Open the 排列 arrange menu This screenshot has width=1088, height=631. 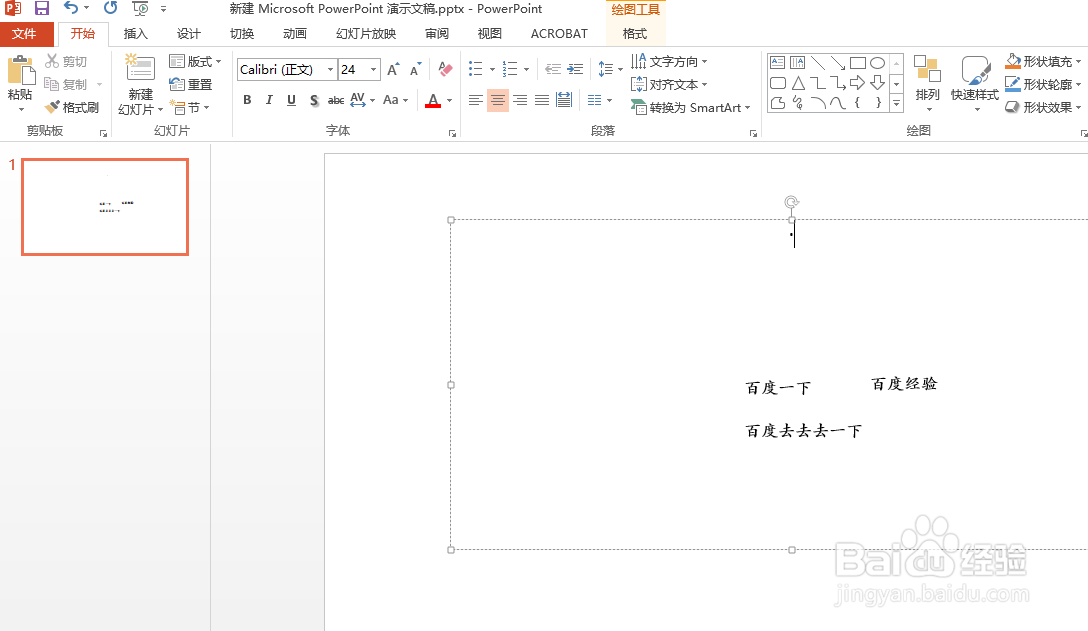click(x=927, y=83)
